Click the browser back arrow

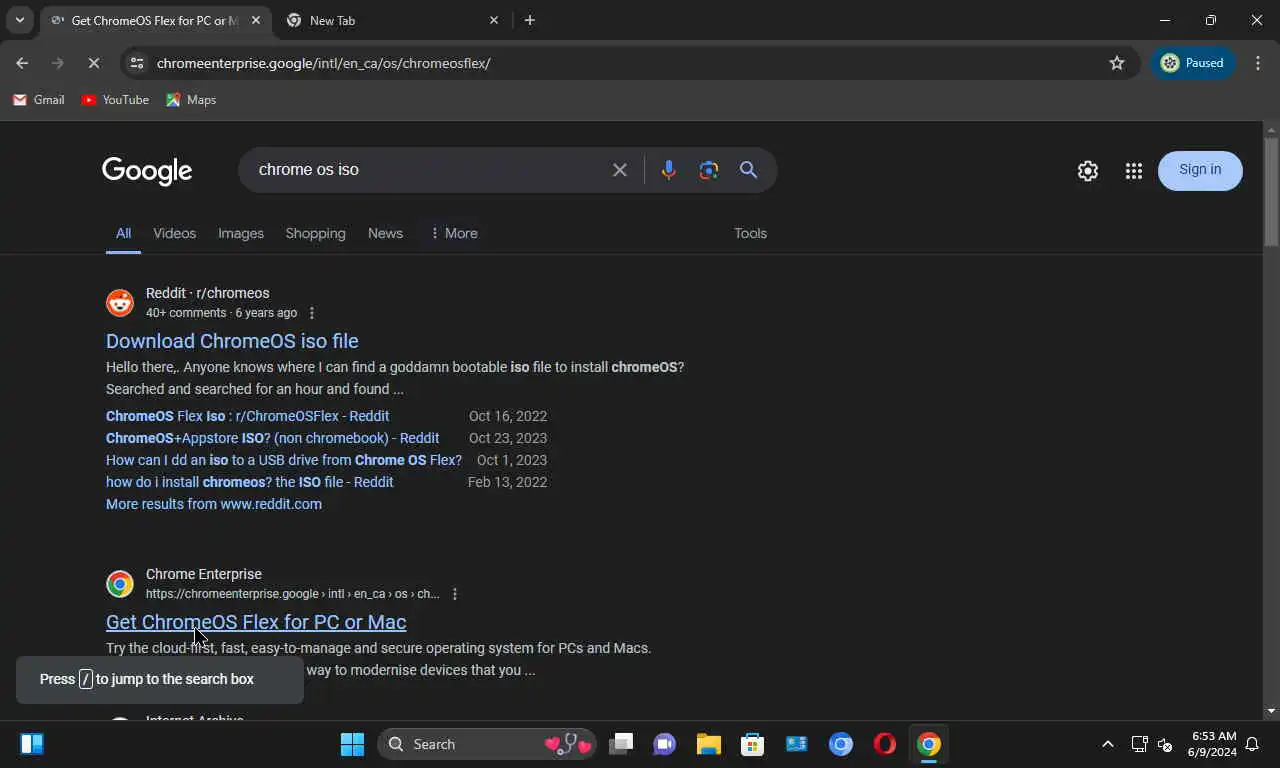tap(22, 63)
